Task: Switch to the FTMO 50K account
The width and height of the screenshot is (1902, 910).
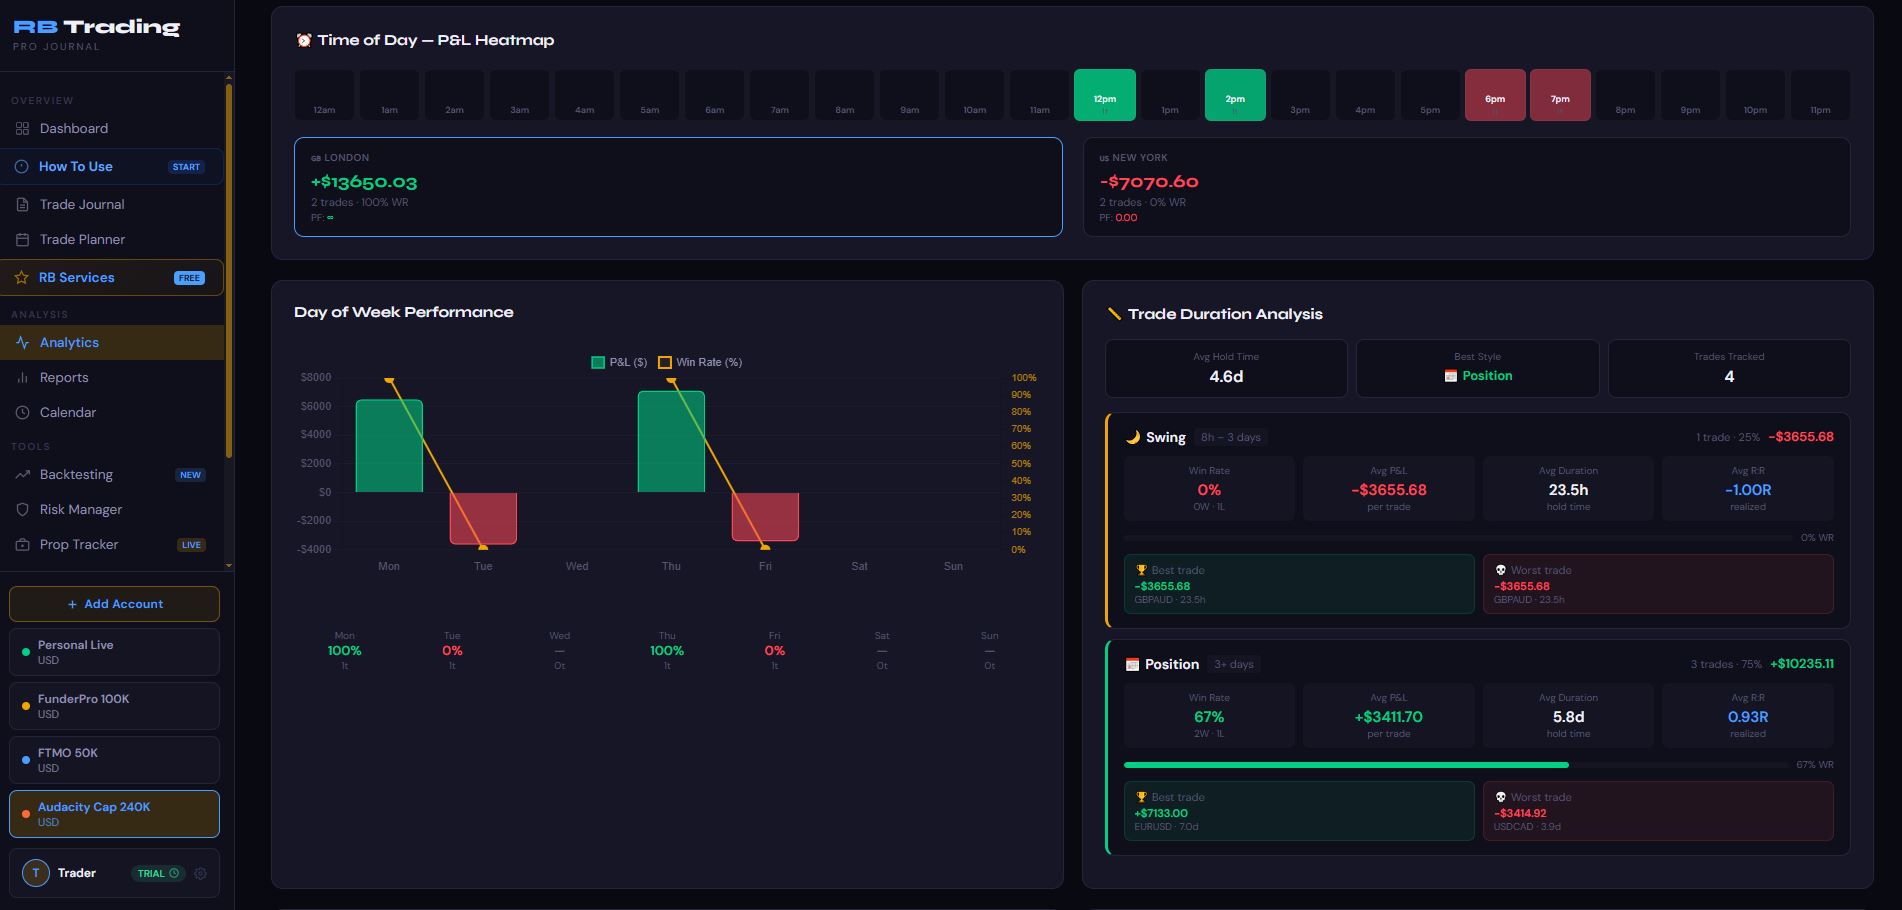Action: 113,759
